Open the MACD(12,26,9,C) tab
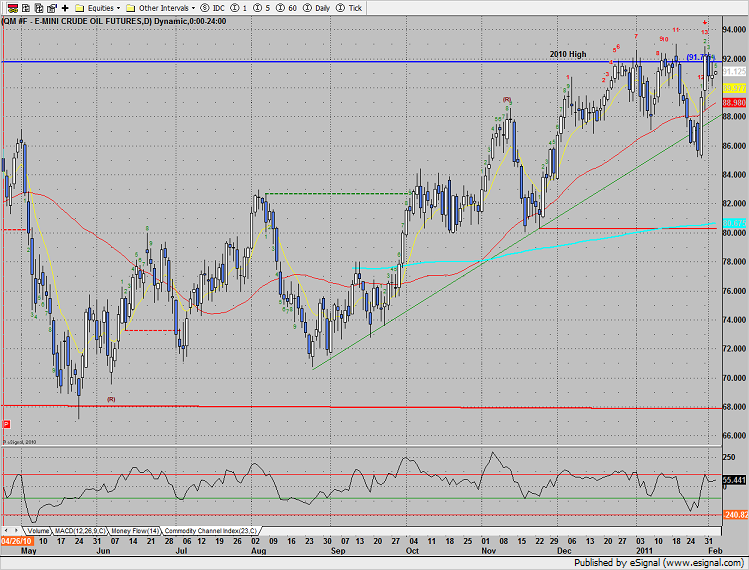This screenshot has height=570, width=749. tap(80, 531)
